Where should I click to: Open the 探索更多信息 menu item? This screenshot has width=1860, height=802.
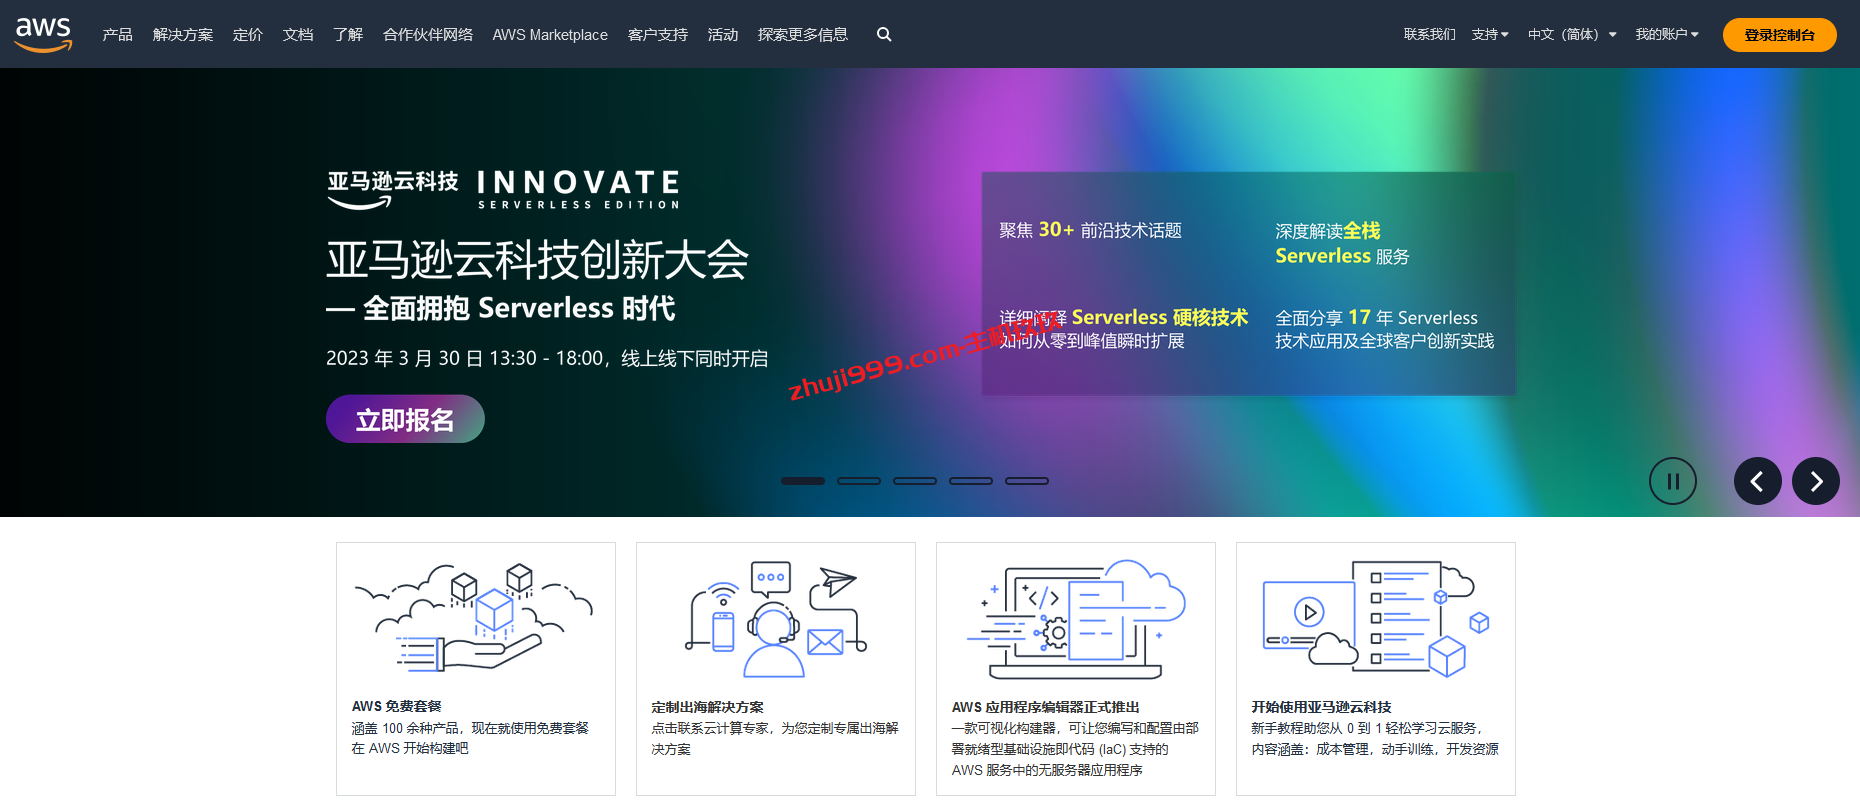802,34
